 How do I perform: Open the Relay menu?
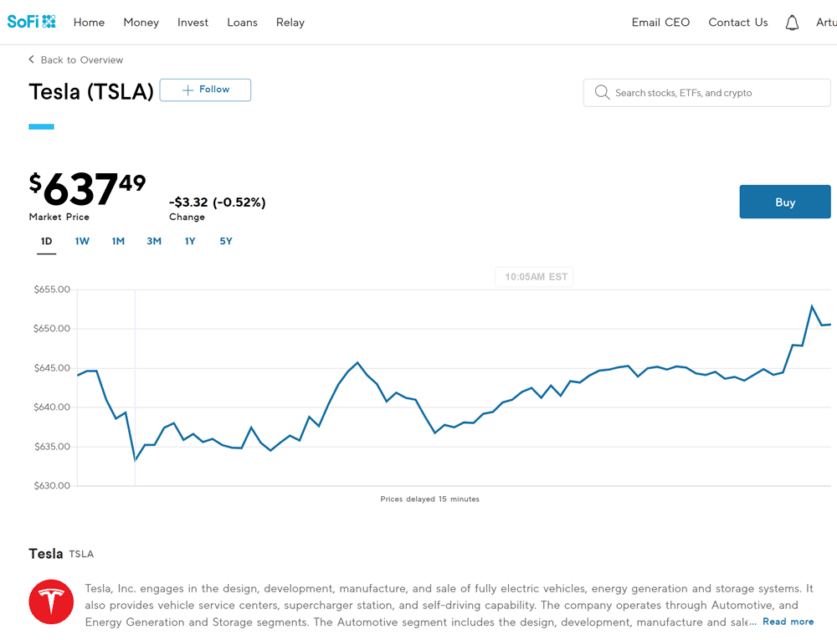290,22
